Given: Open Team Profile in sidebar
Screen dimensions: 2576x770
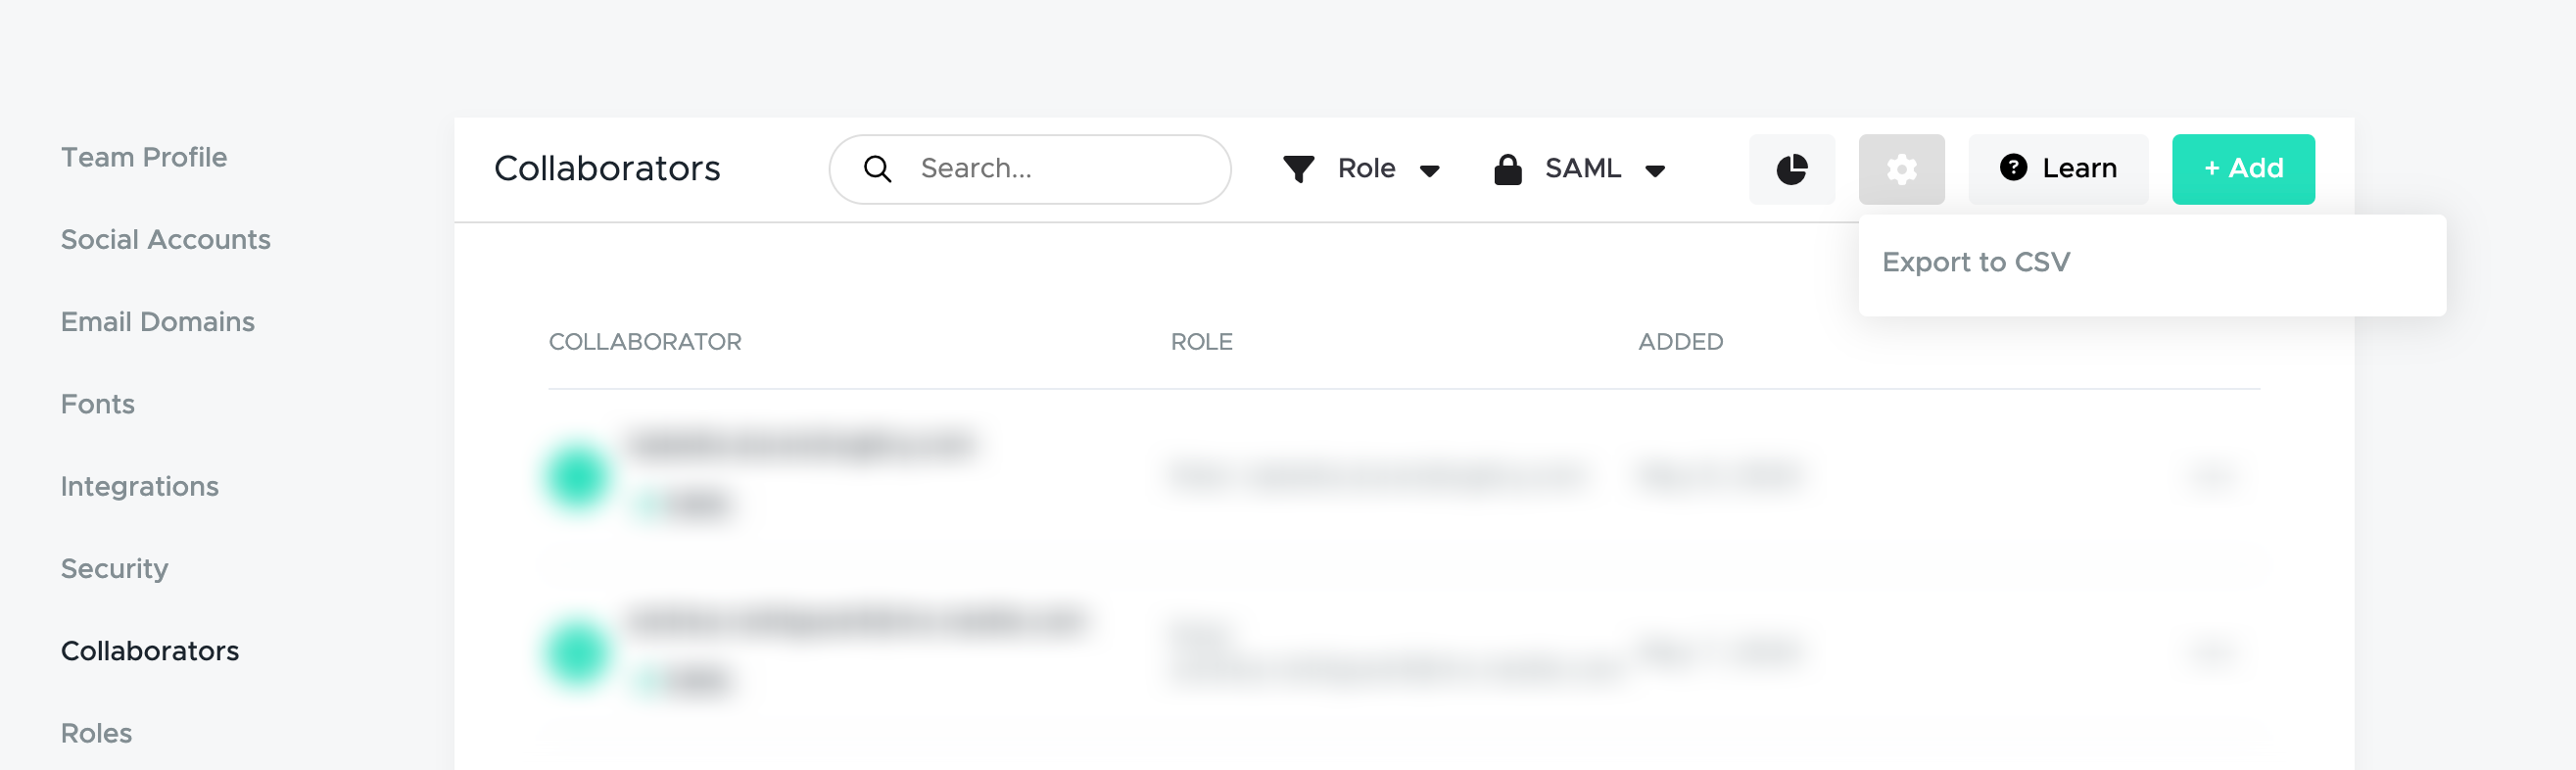Looking at the screenshot, I should point(144,158).
